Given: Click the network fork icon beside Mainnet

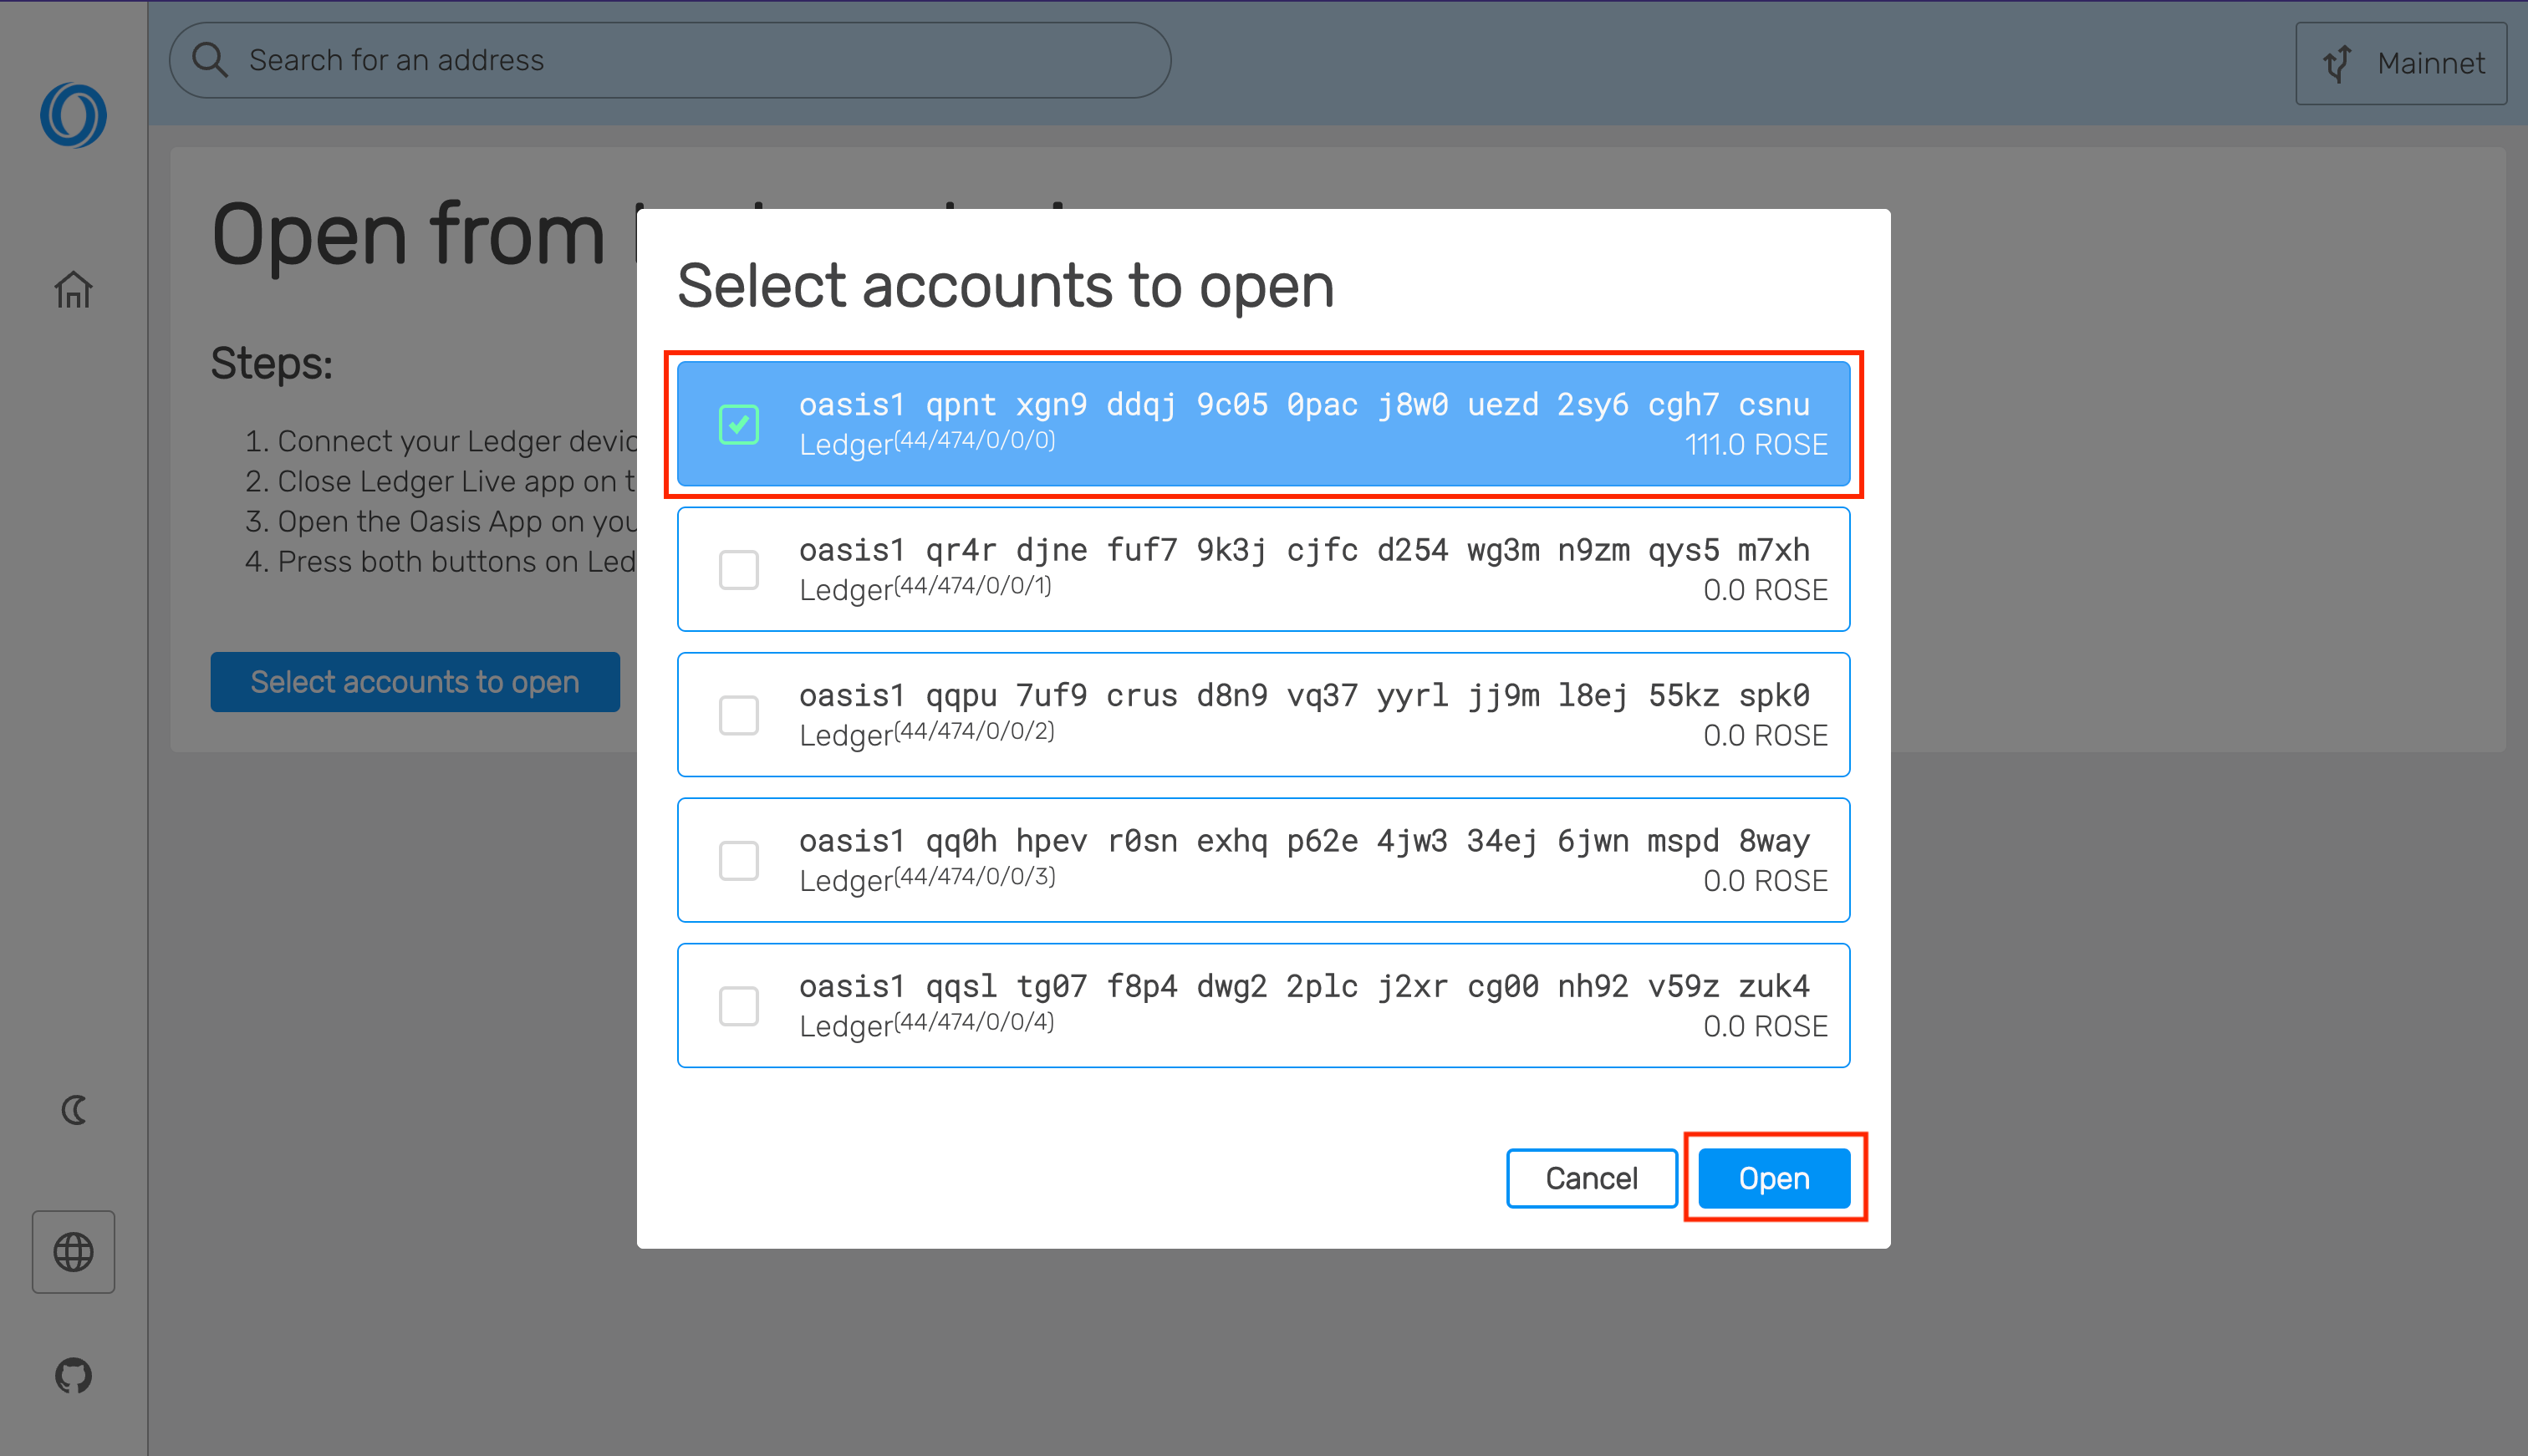Looking at the screenshot, I should click(x=2337, y=64).
